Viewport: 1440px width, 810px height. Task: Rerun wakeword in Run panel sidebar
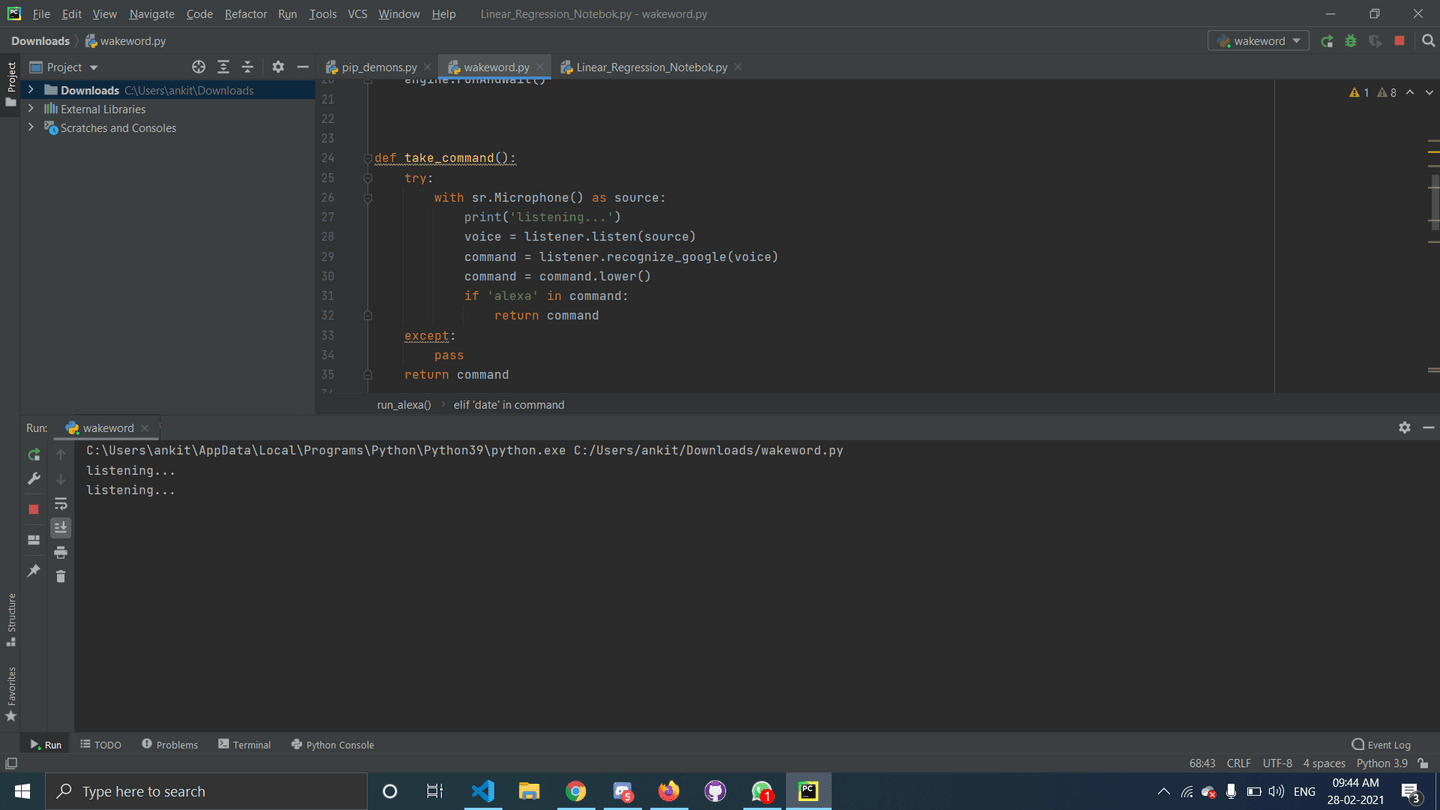34,454
